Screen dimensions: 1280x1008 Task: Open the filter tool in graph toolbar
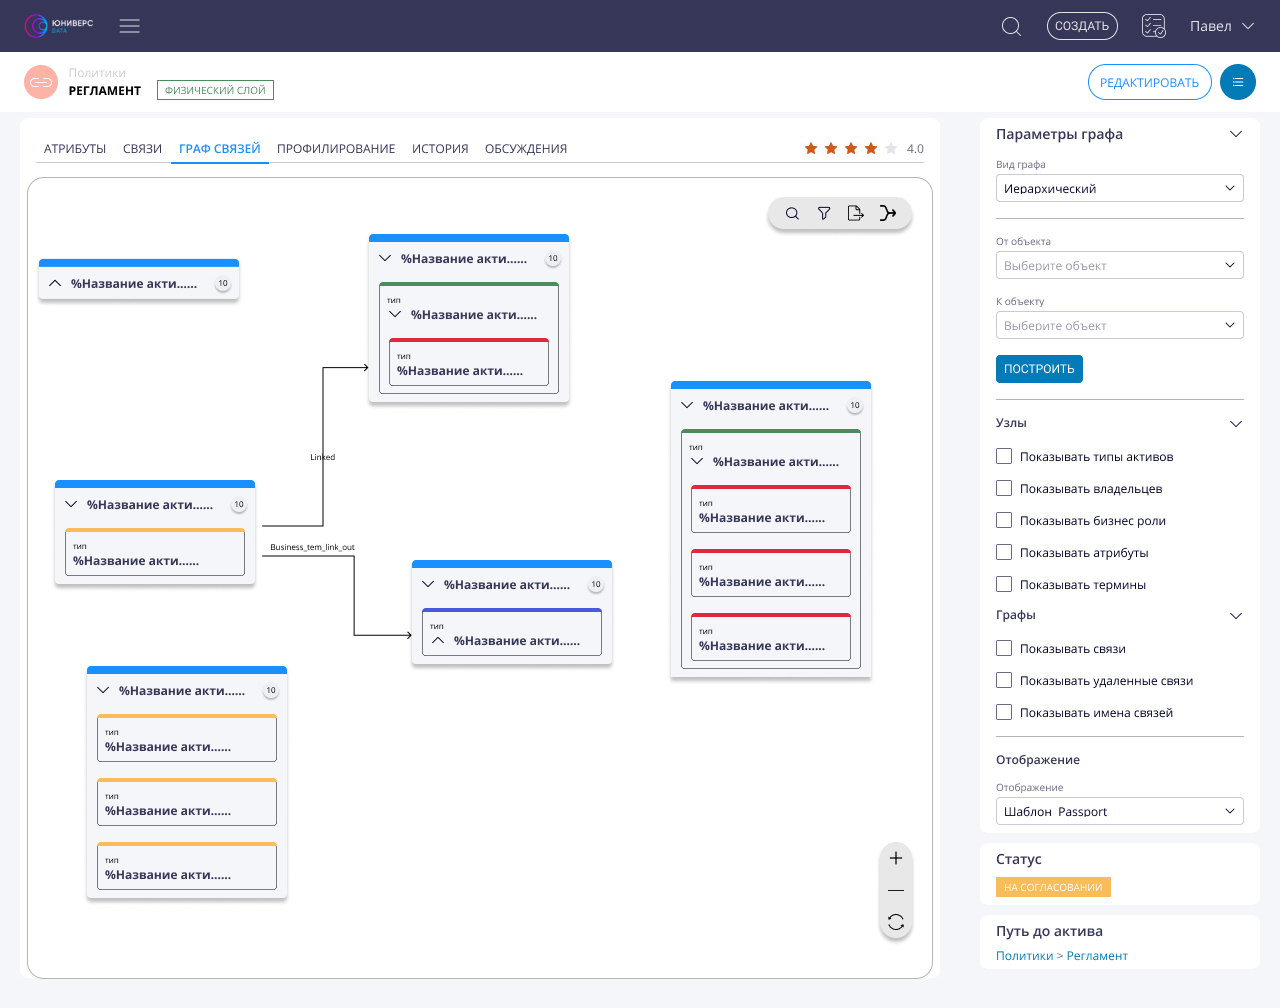[824, 213]
